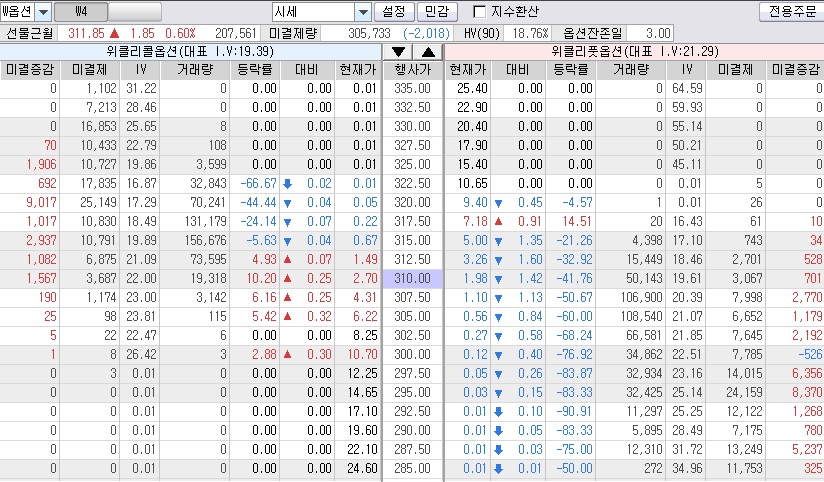Select strike price 315.00

point(413,240)
